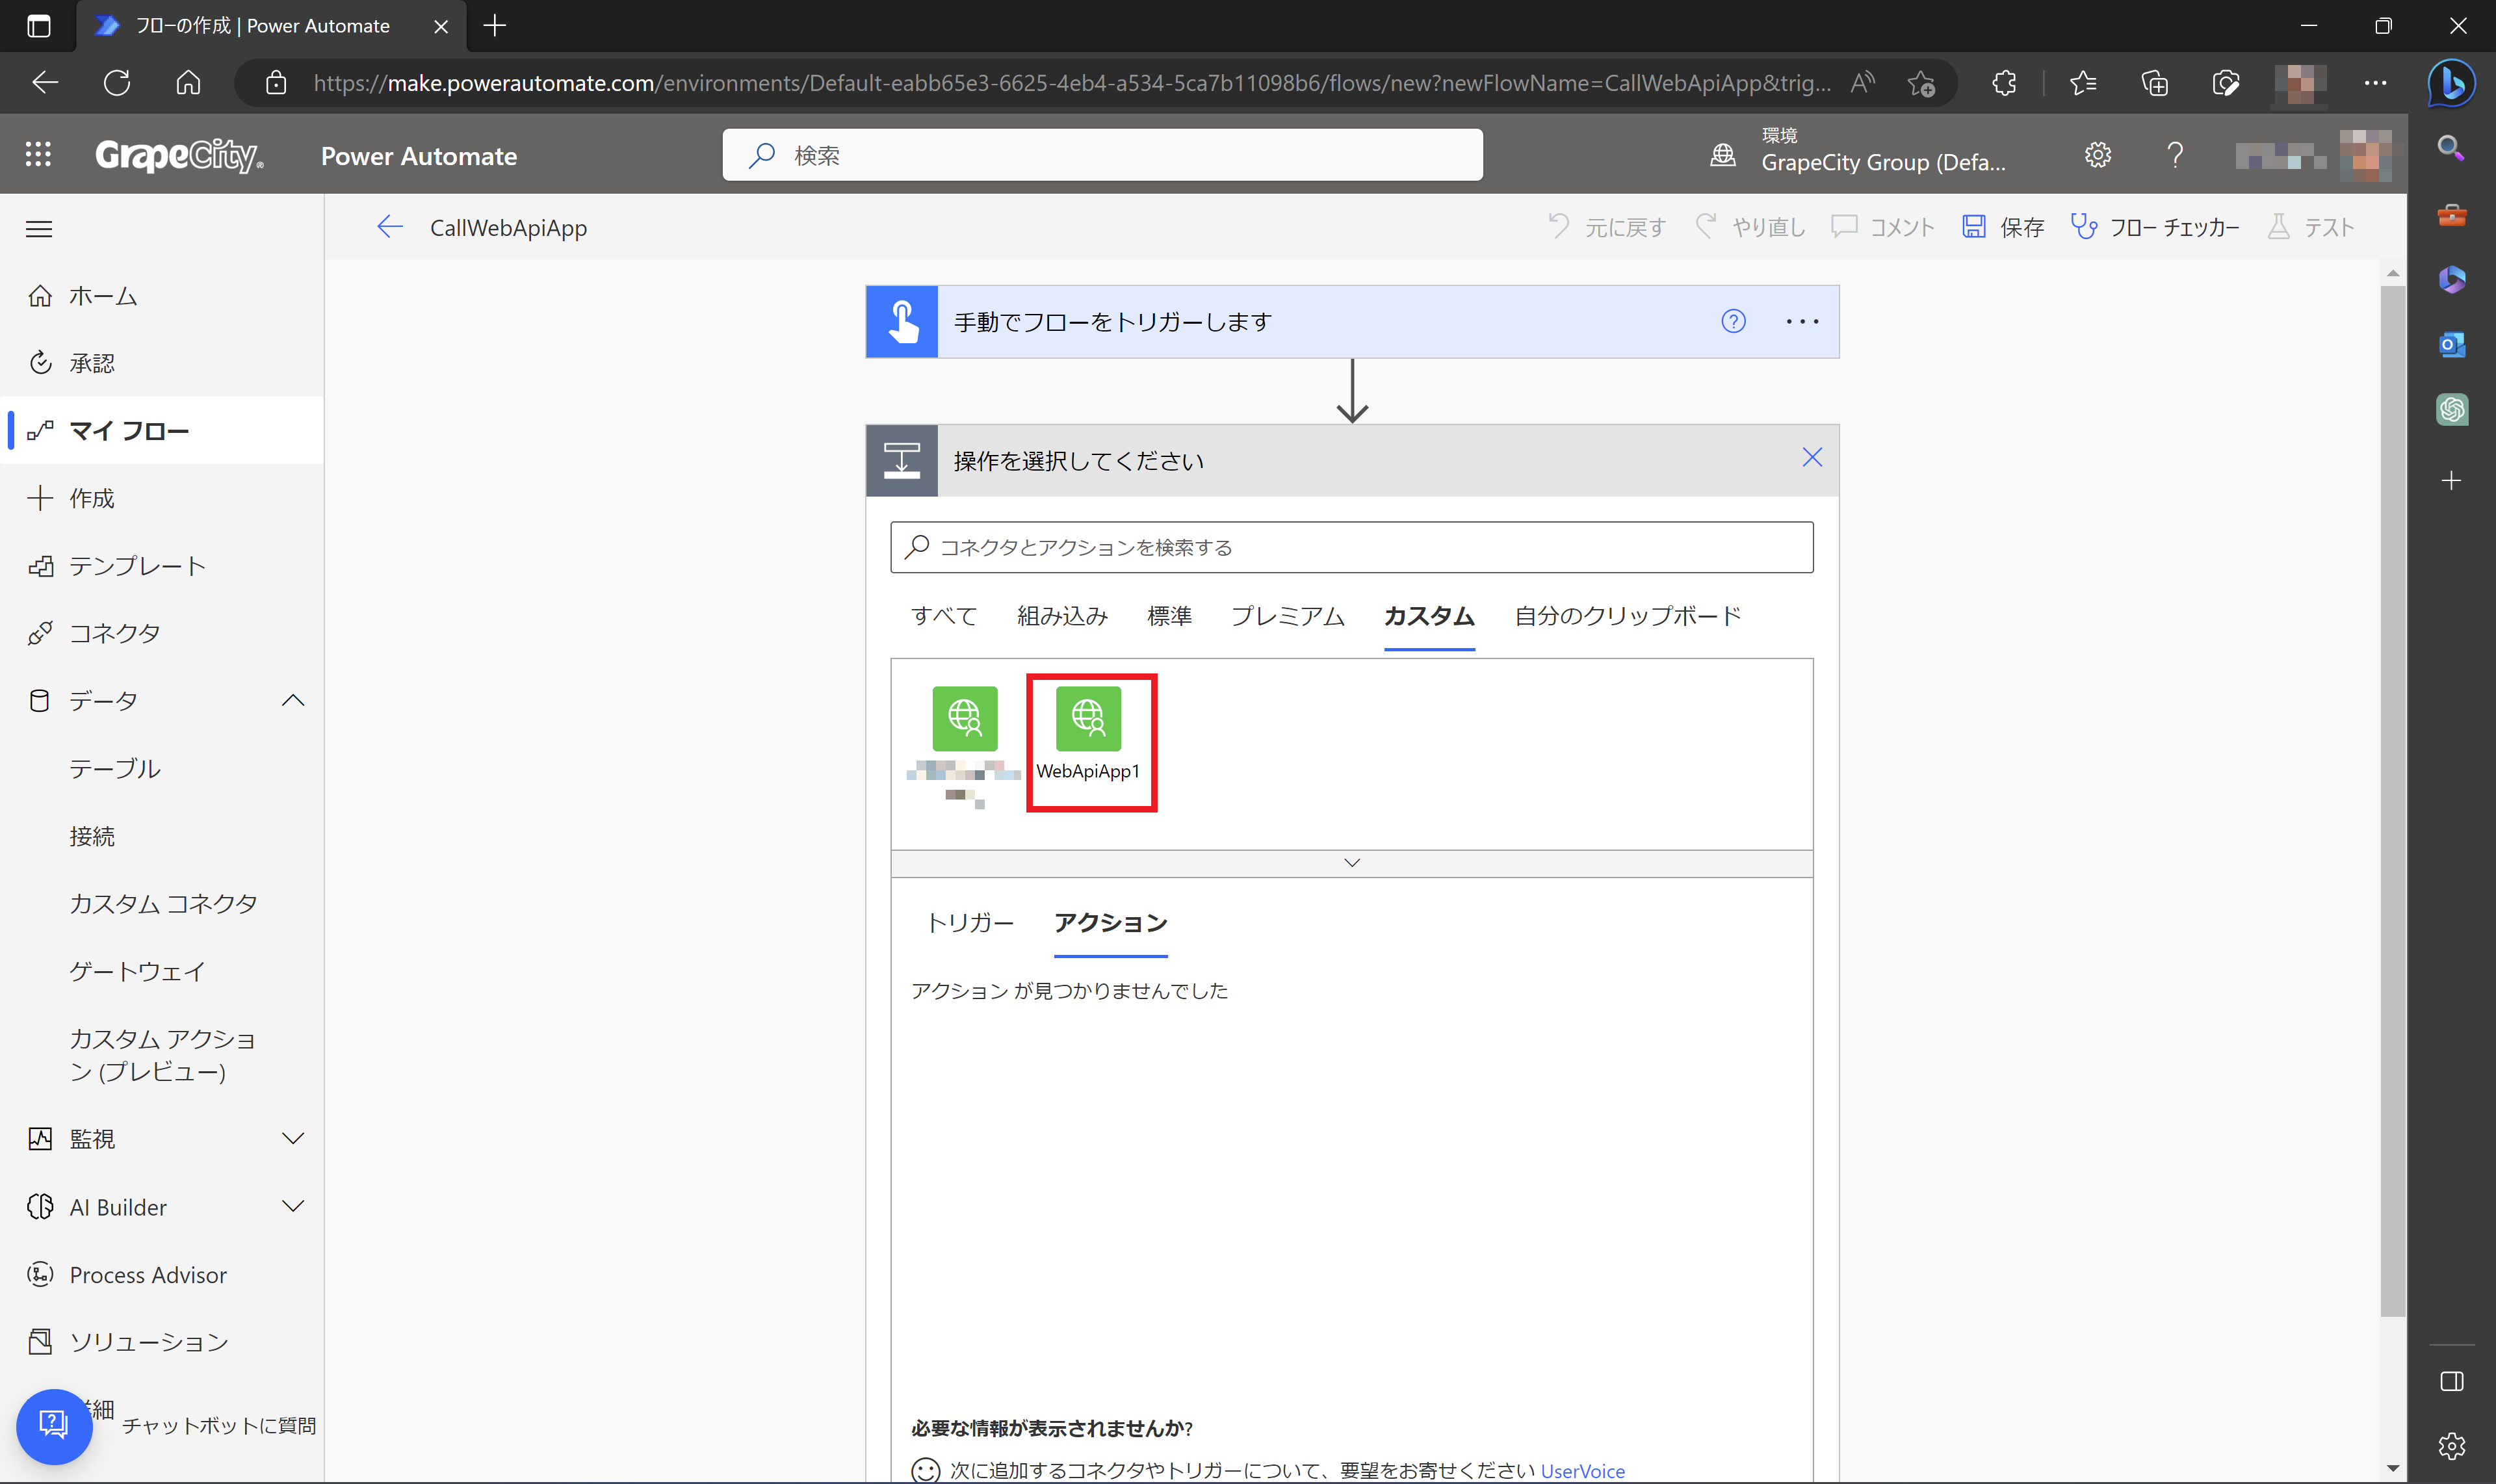Close the choose operation panel
The image size is (2496, 1484).
point(1812,457)
